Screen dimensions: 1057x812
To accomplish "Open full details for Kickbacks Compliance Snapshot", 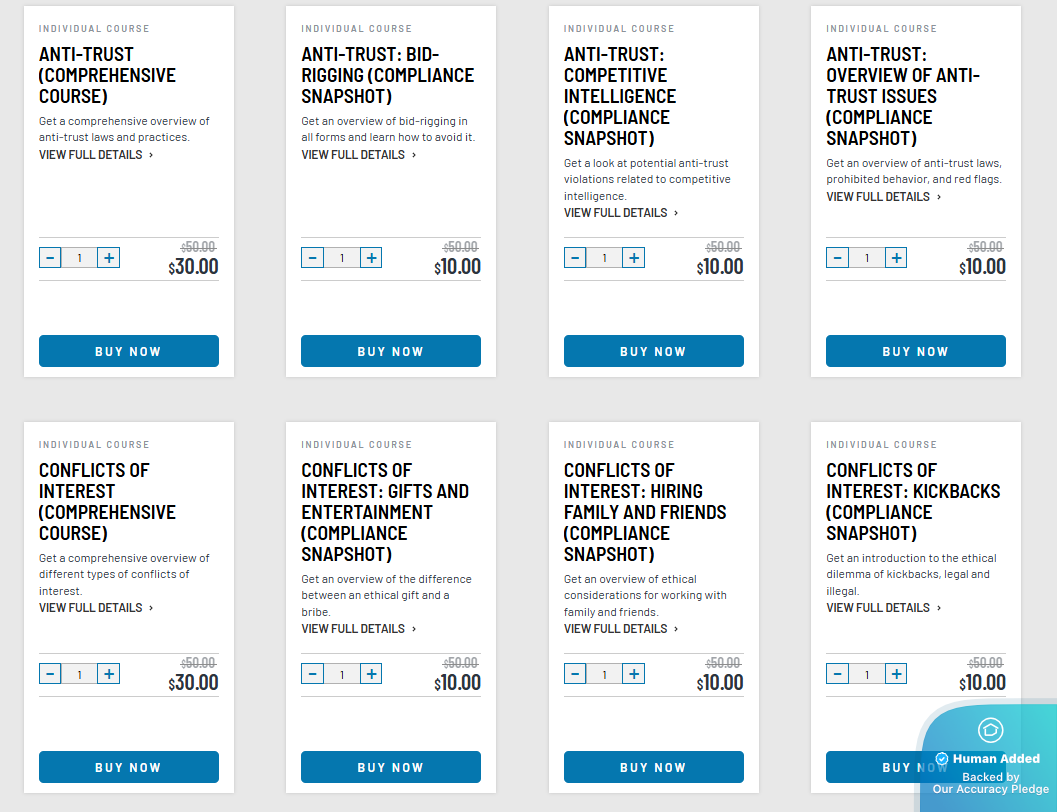I will [x=884, y=608].
